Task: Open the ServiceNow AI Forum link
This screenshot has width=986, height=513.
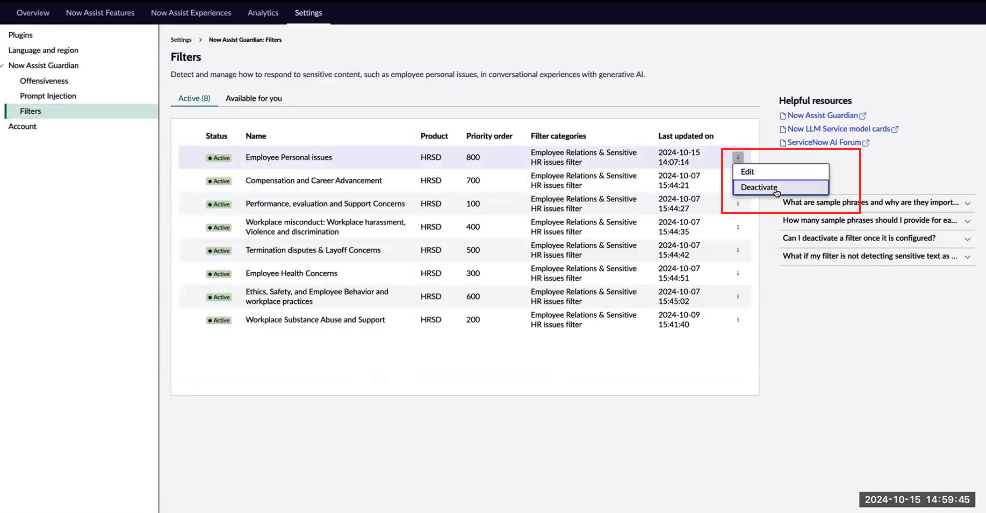Action: click(x=824, y=143)
